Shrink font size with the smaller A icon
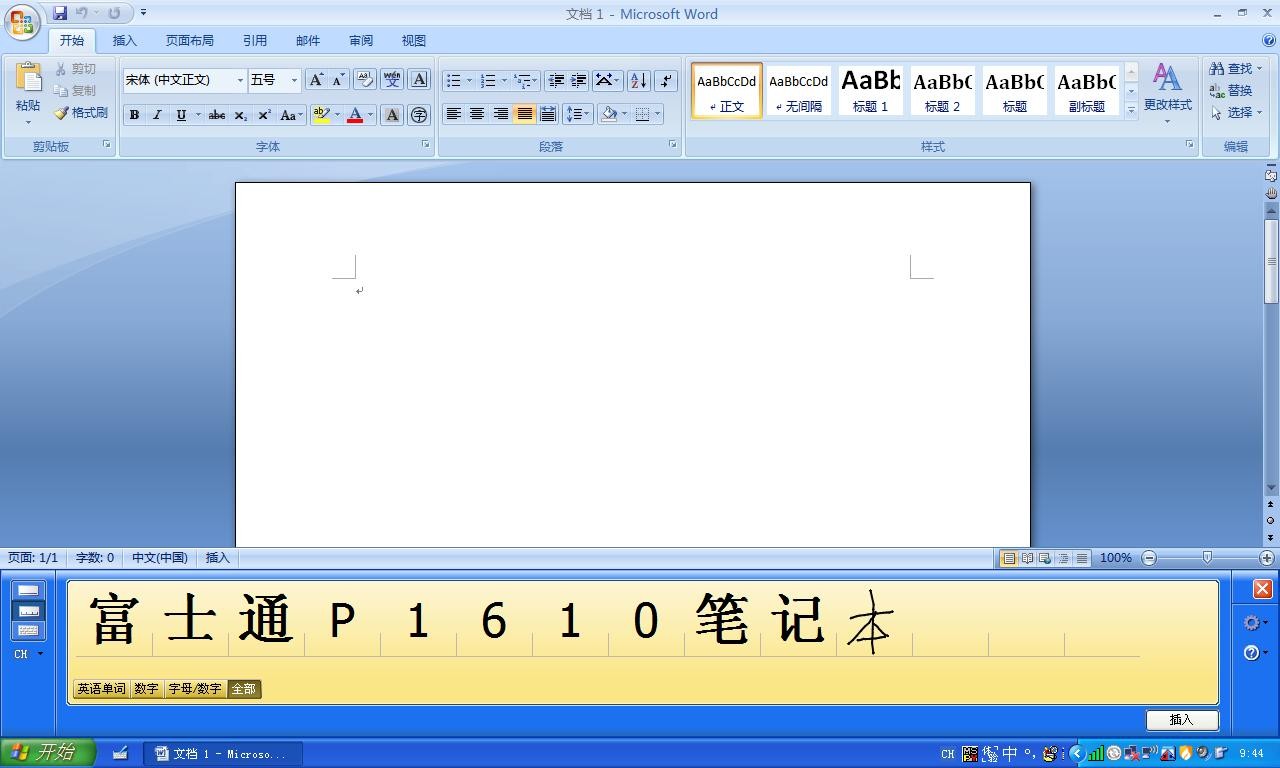Viewport: 1280px width, 768px height. coord(338,80)
